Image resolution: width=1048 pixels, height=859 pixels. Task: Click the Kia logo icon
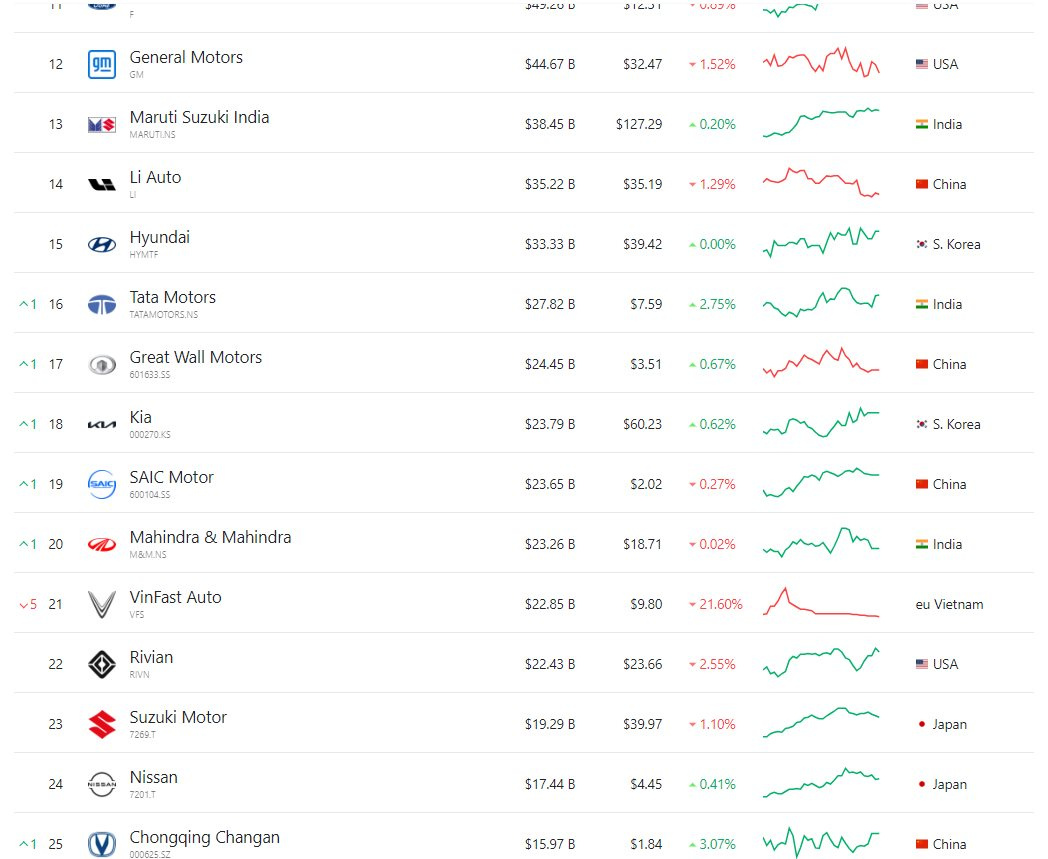click(102, 424)
